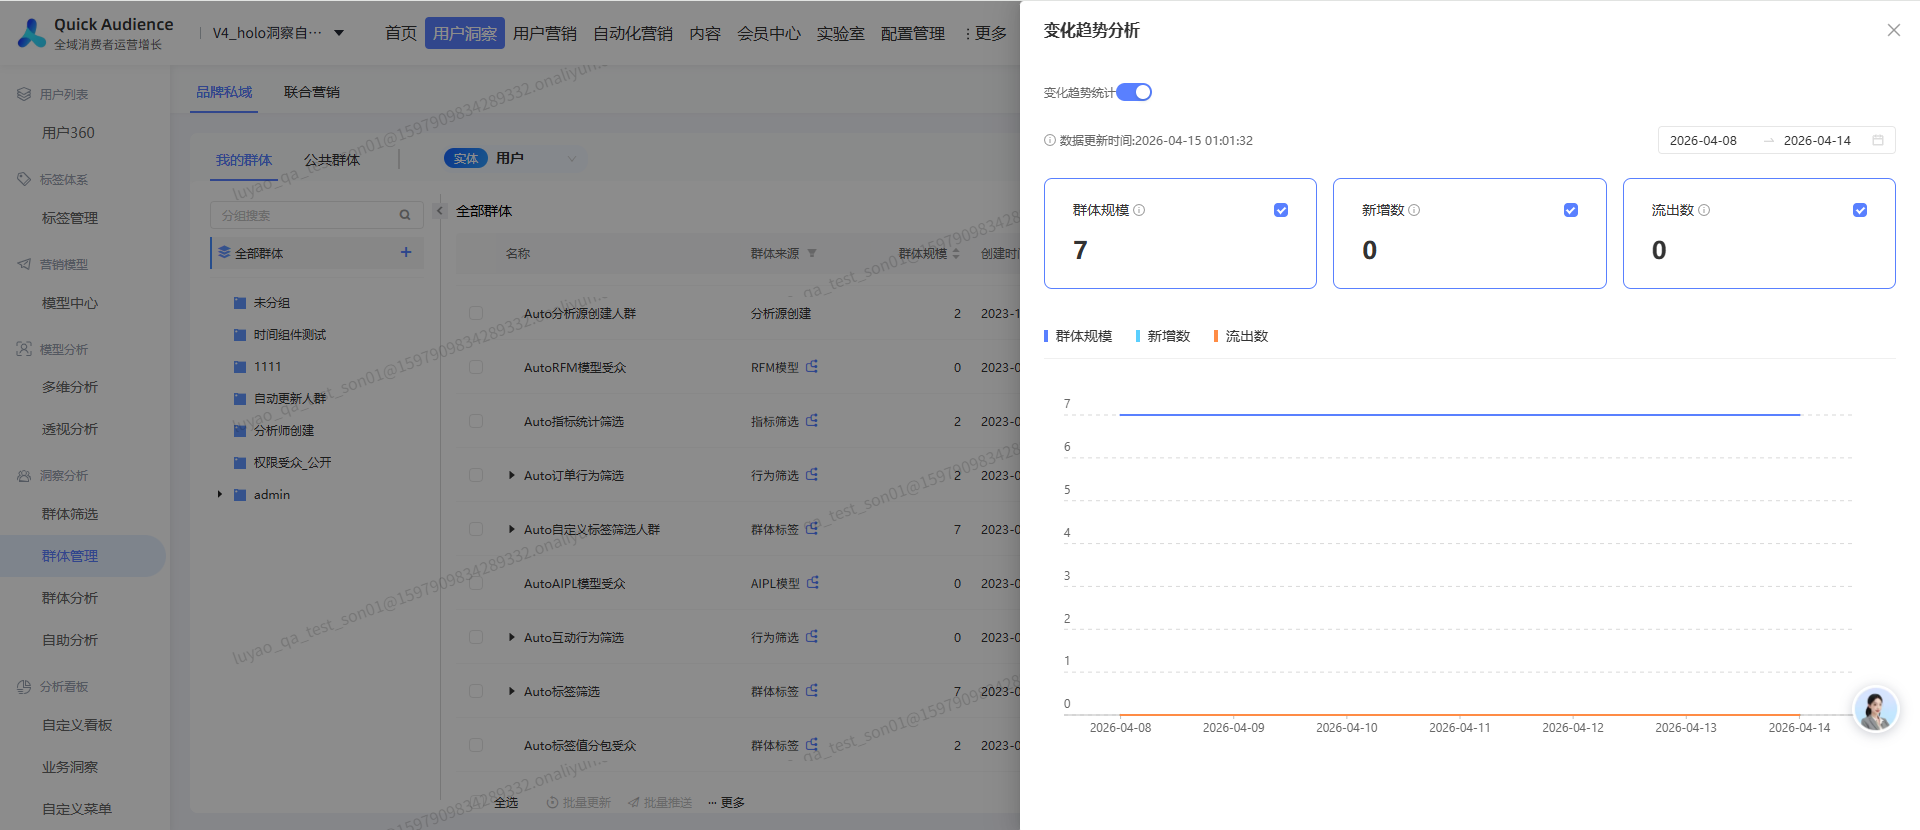The image size is (1920, 830).
Task: Click end date 2026-04-14 field
Action: pyautogui.click(x=1817, y=140)
